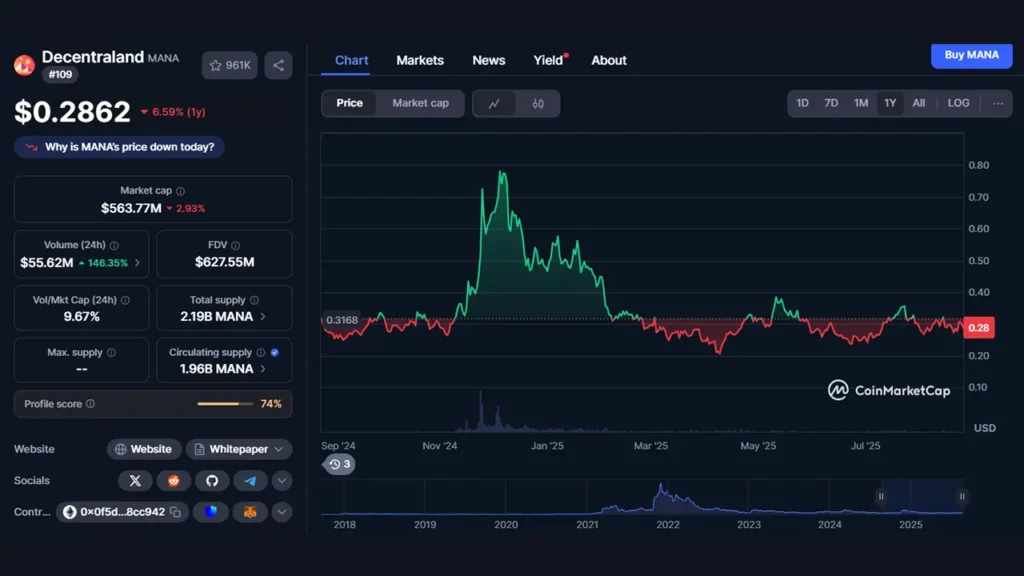Select the 1D time range
Viewport: 1024px width, 576px height.
802,103
